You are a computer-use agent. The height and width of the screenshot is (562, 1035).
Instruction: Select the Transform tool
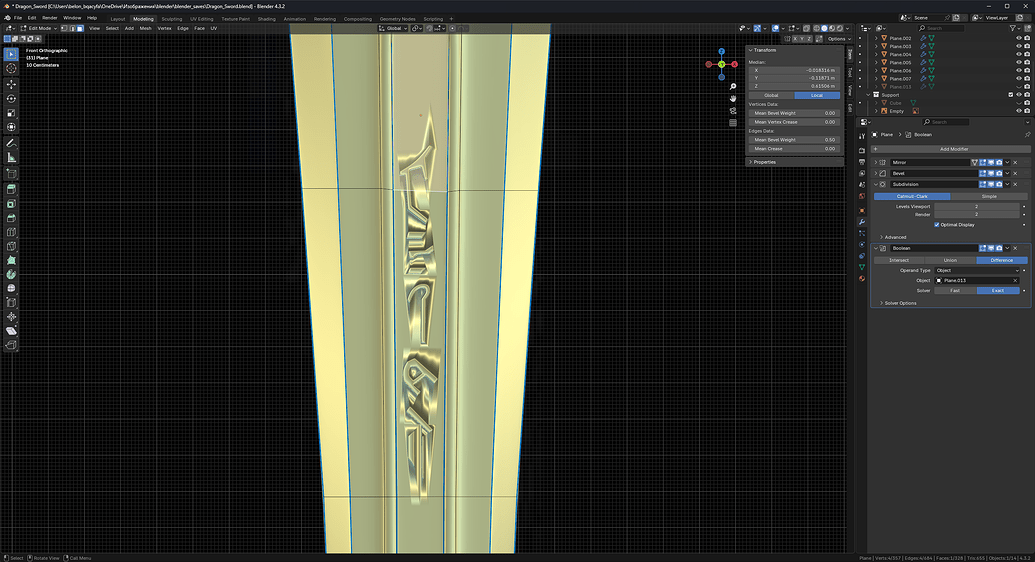11,127
